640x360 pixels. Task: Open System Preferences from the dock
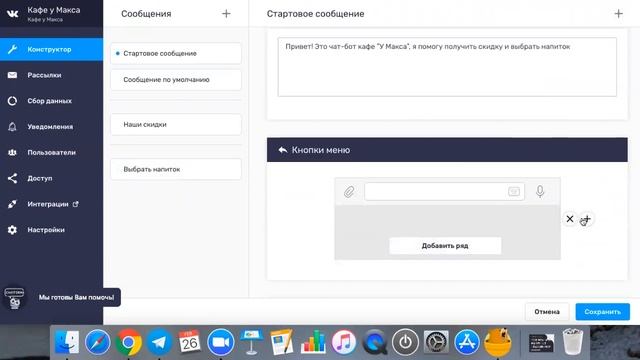436,342
